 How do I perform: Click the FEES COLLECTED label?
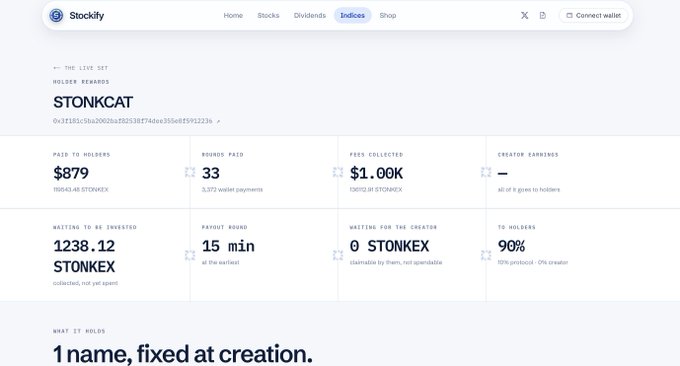[x=376, y=155]
